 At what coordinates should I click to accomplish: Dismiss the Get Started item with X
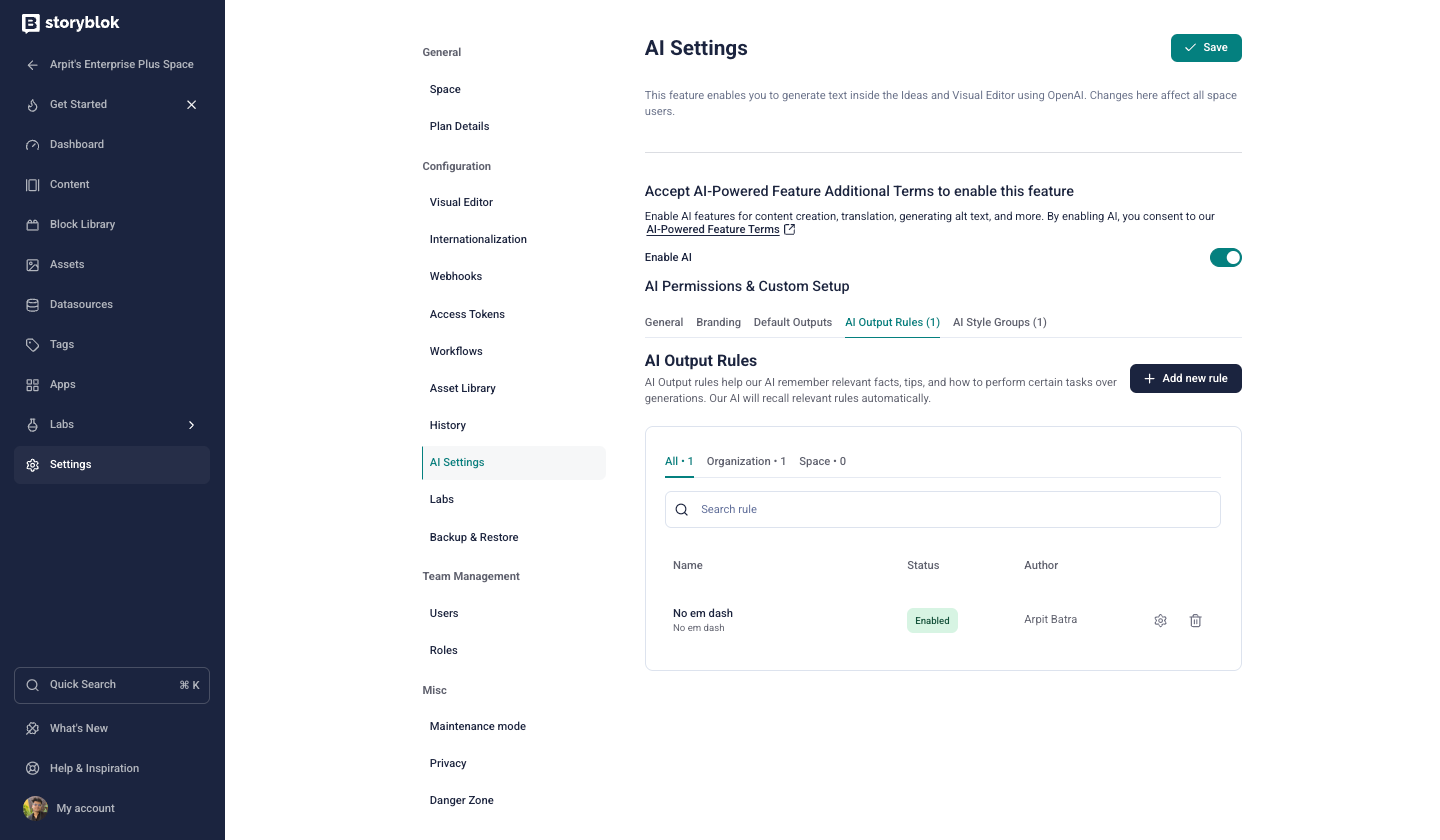coord(191,104)
